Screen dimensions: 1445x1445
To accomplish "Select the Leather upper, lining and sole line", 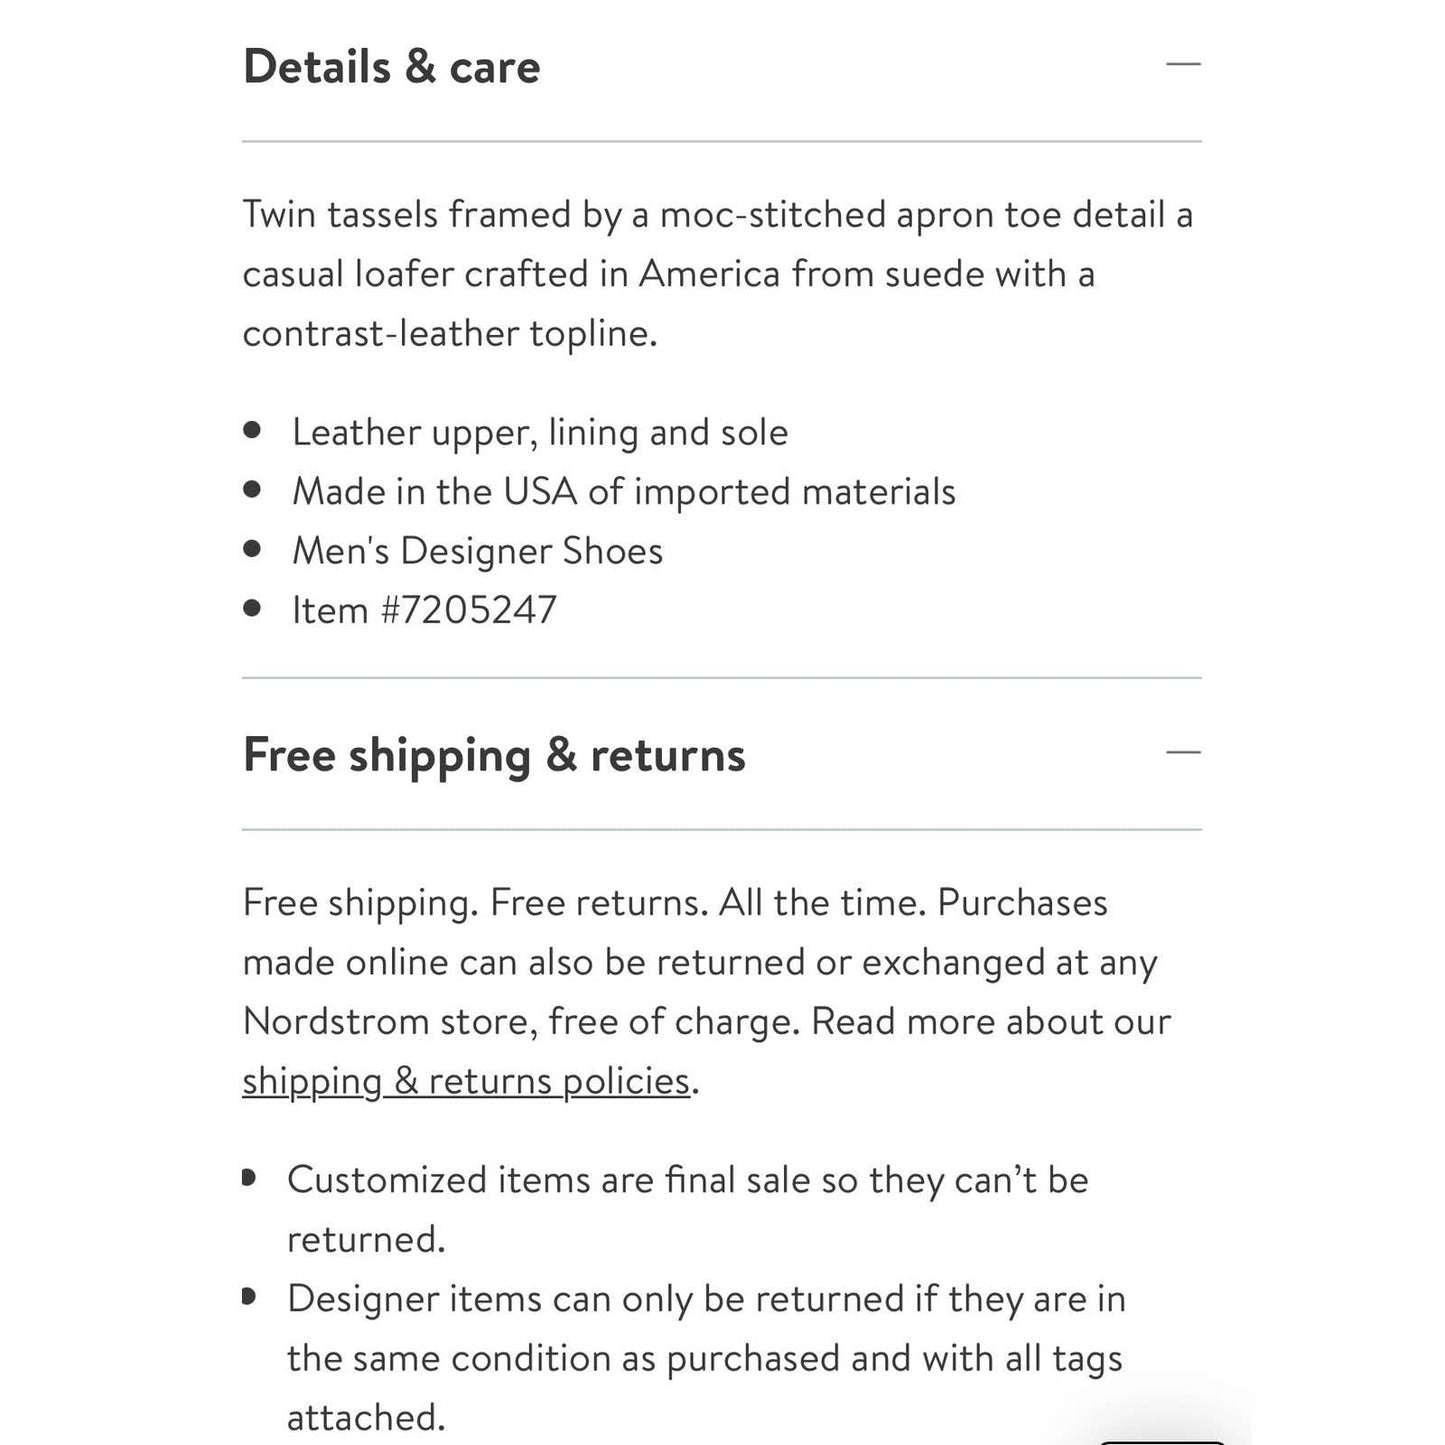I will (x=540, y=432).
